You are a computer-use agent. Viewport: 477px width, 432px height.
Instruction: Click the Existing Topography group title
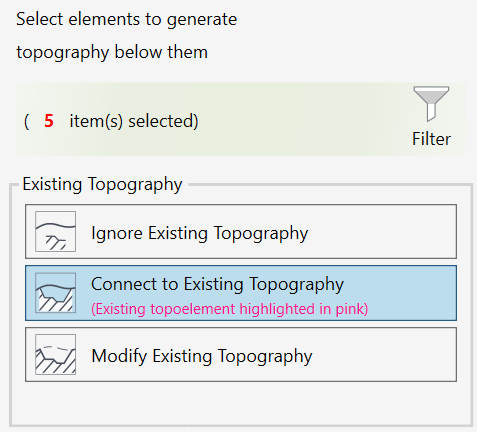(x=102, y=184)
